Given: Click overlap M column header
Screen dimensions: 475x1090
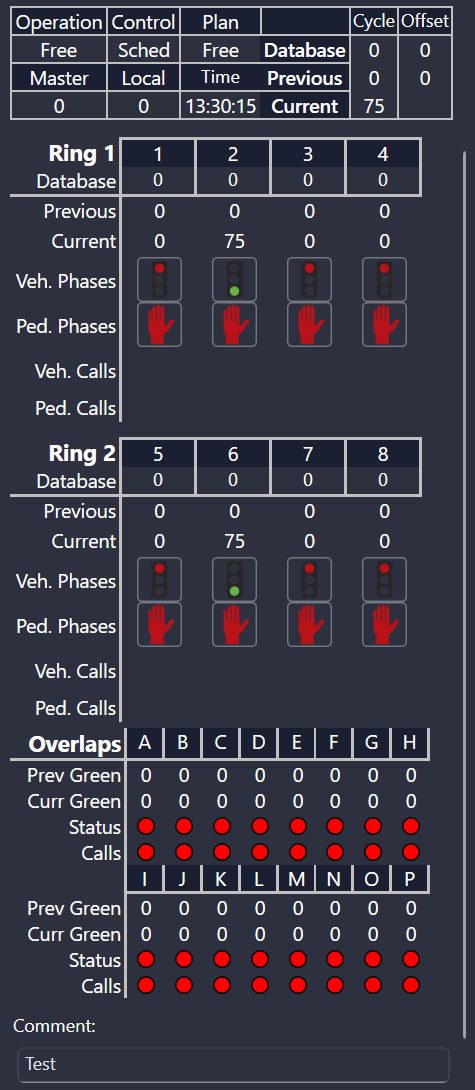Looking at the screenshot, I should (296, 879).
